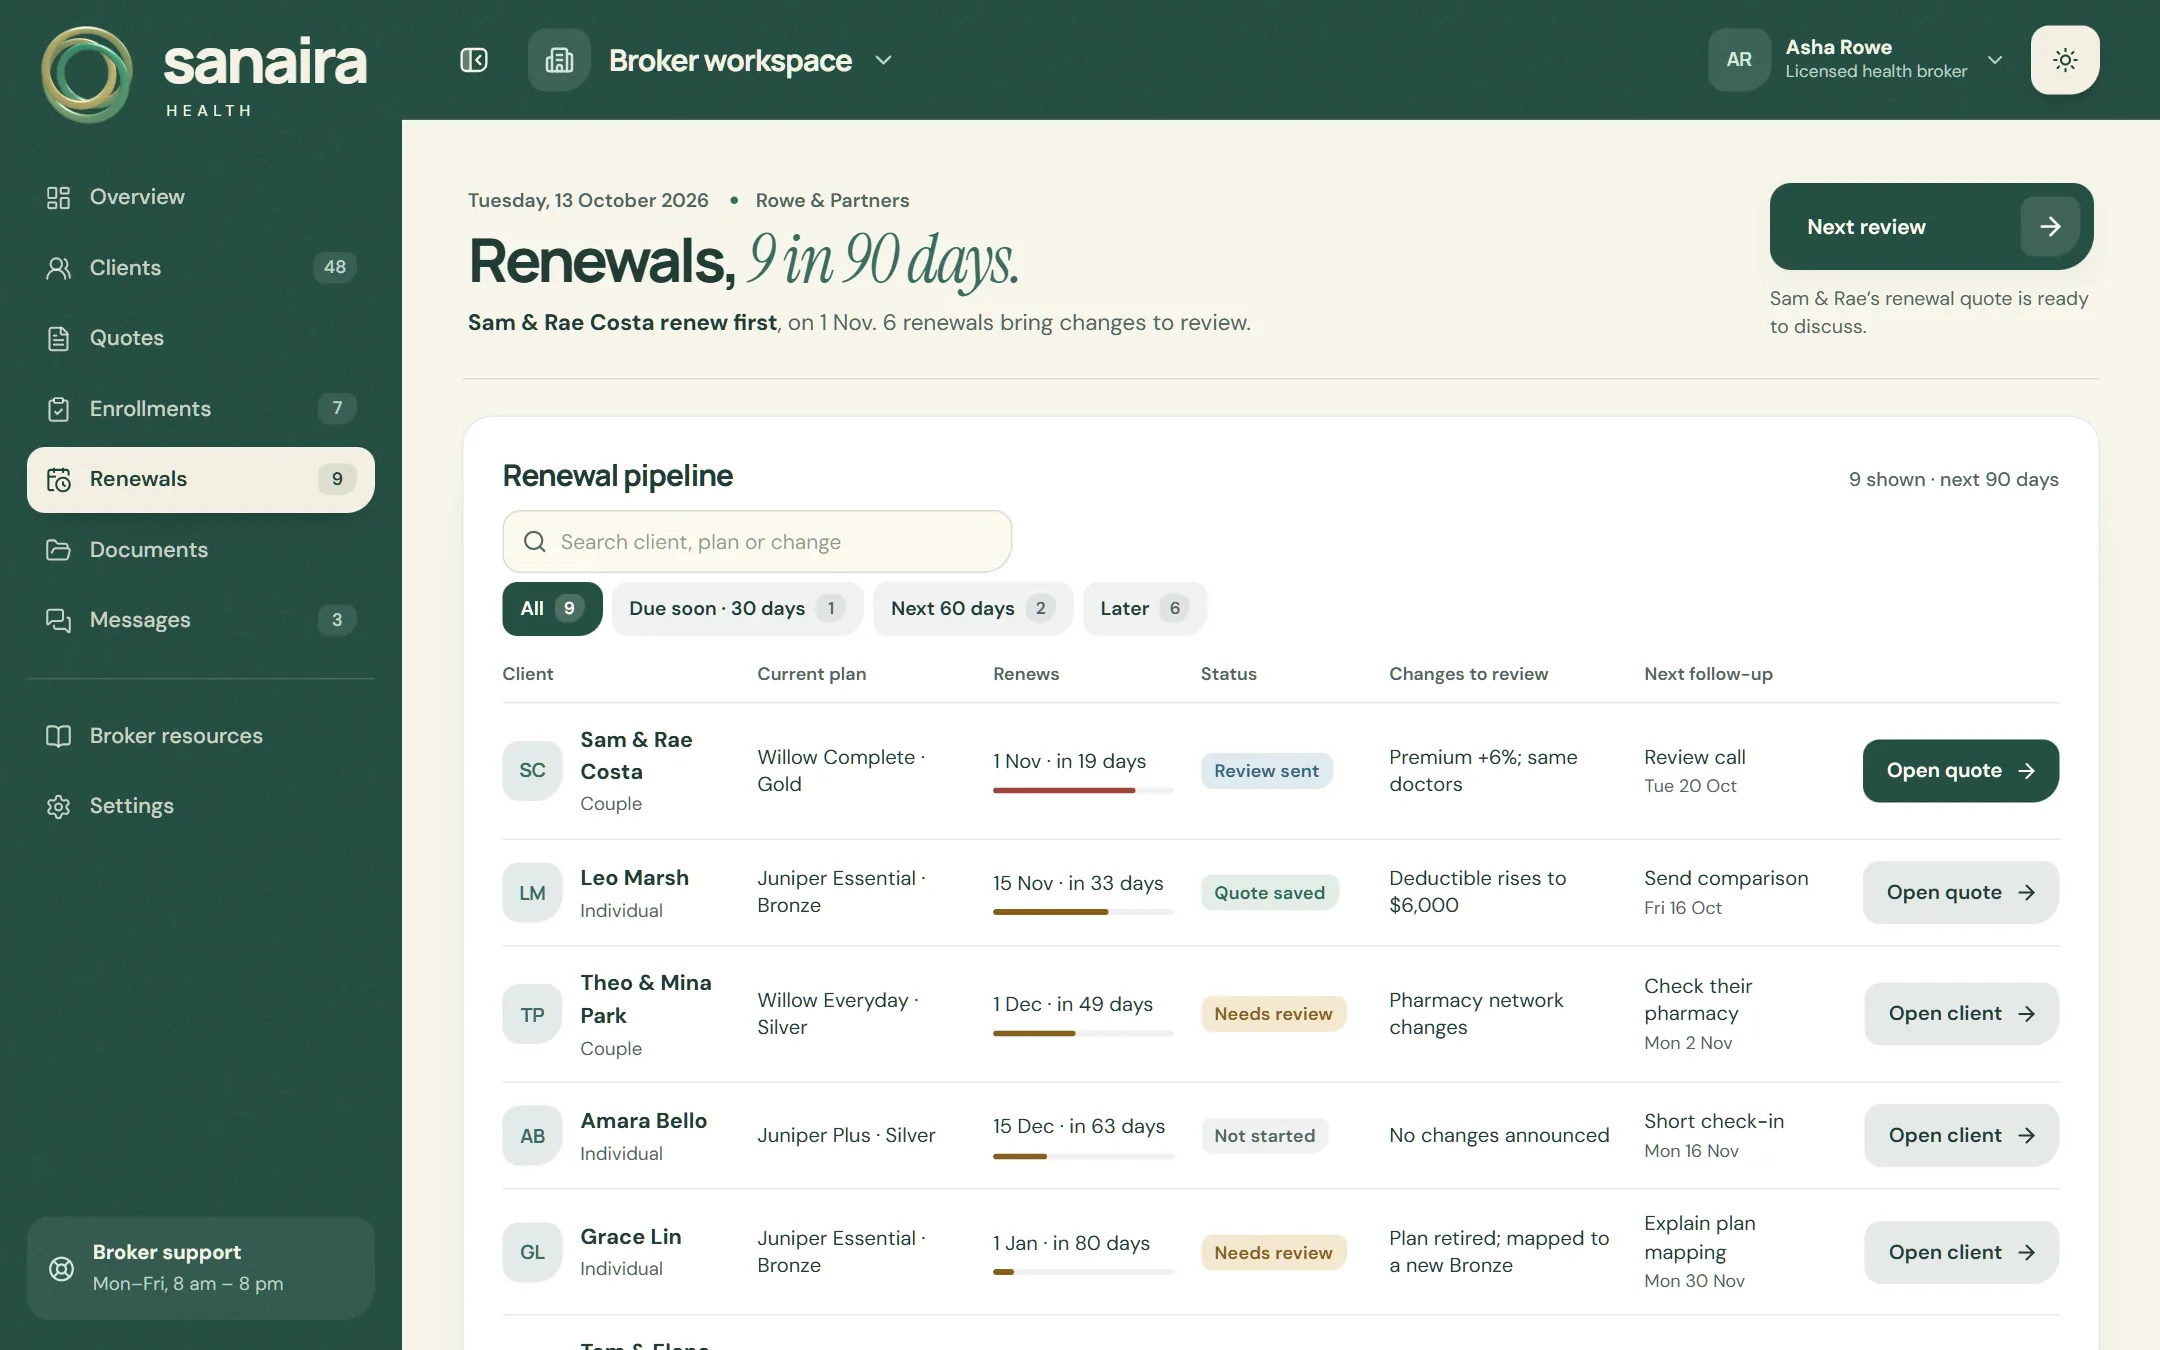Click the Settings gear icon
Image resolution: width=2160 pixels, height=1350 pixels.
[59, 806]
